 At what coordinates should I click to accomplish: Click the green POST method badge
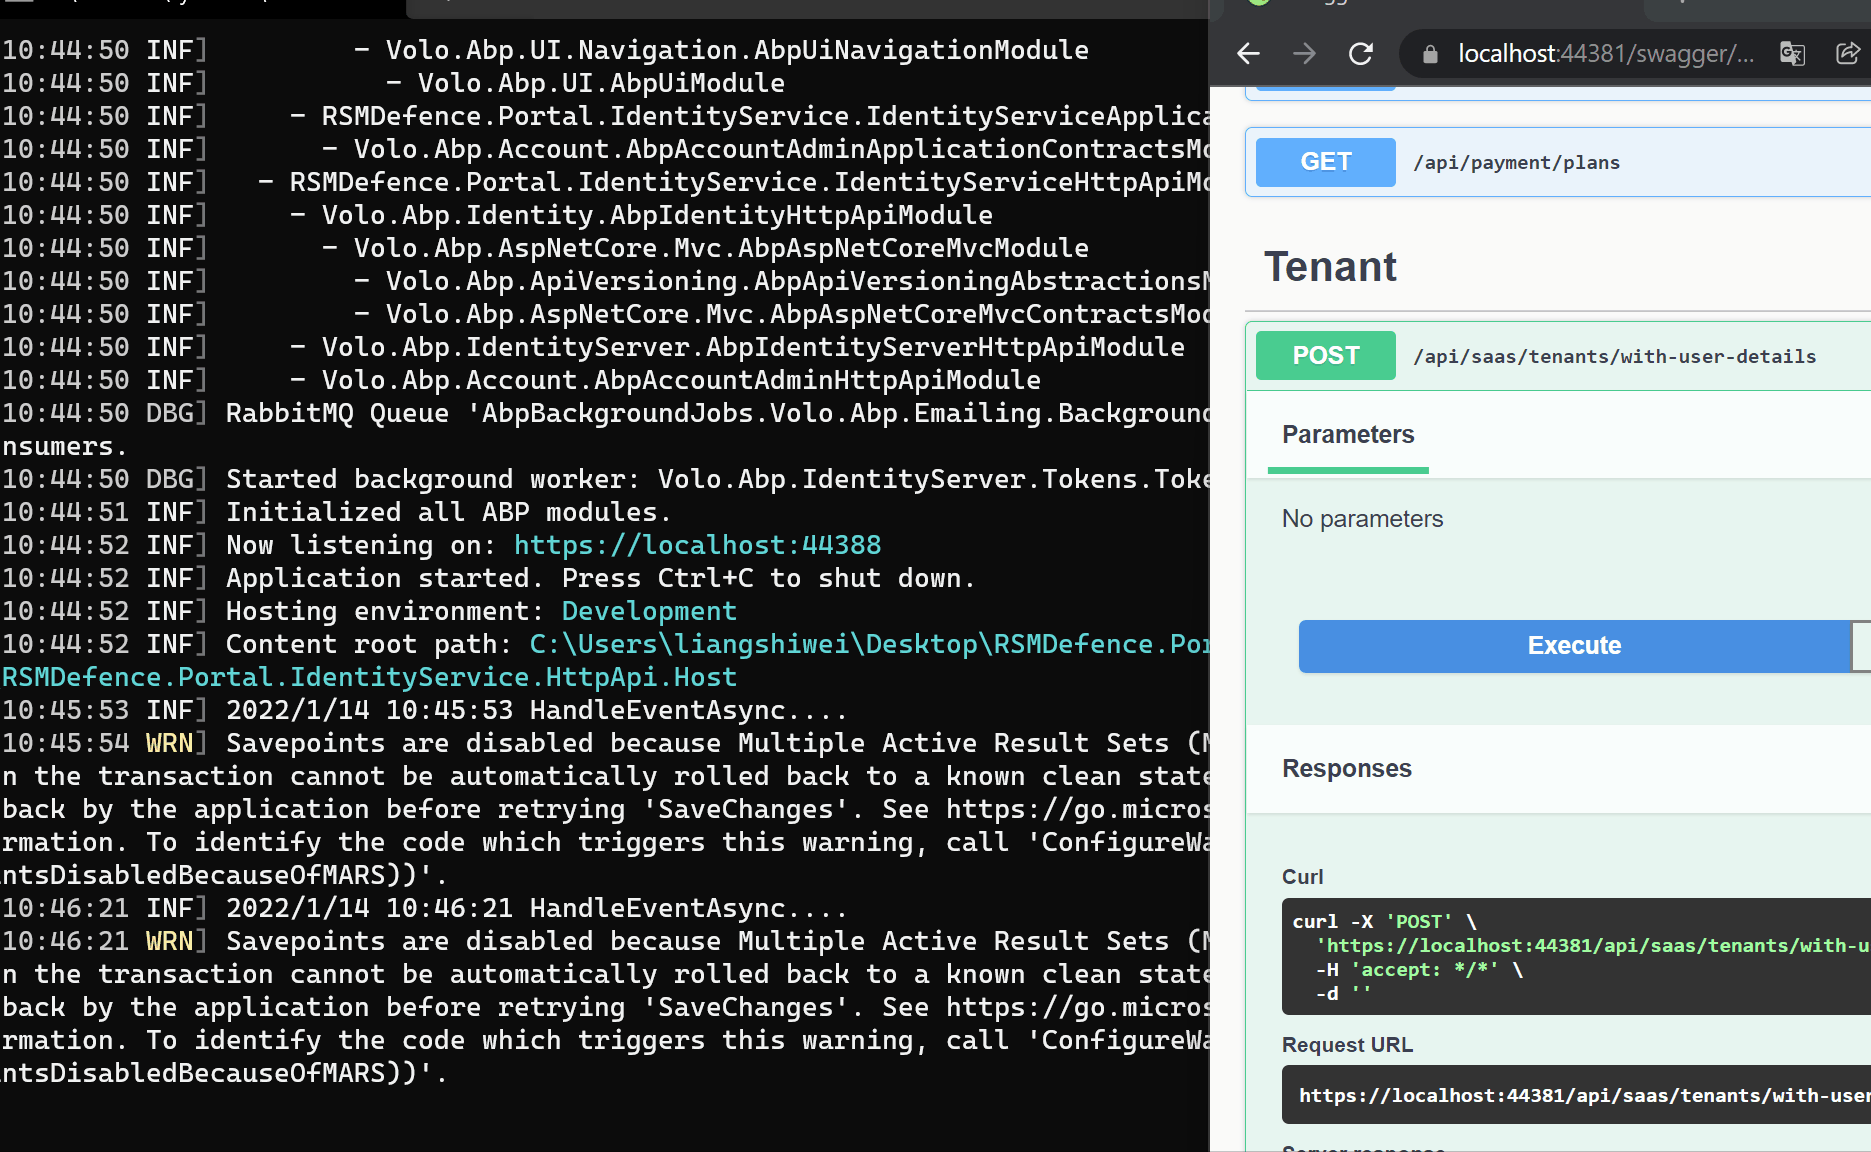tap(1325, 356)
